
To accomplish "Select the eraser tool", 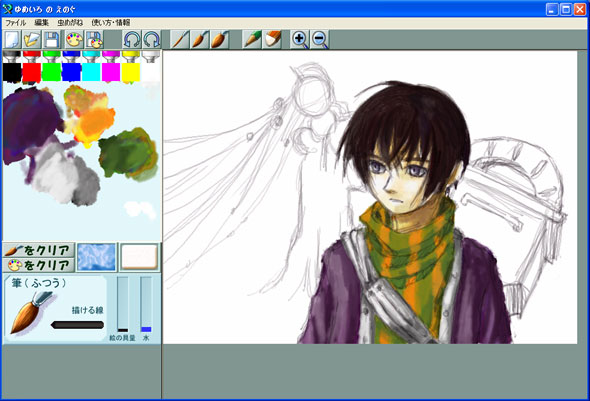I will [272, 39].
